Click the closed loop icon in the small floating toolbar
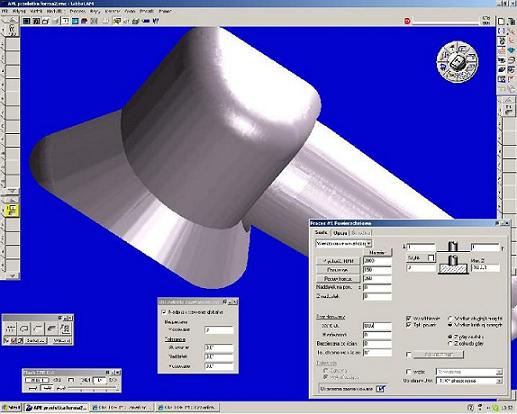Screen dimensions: 517x414 point(24,329)
